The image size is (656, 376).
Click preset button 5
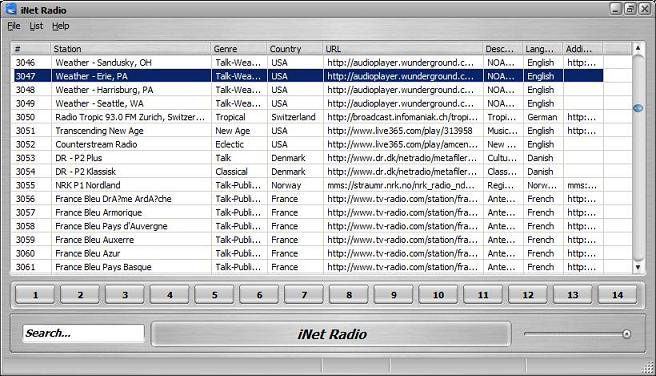point(214,295)
